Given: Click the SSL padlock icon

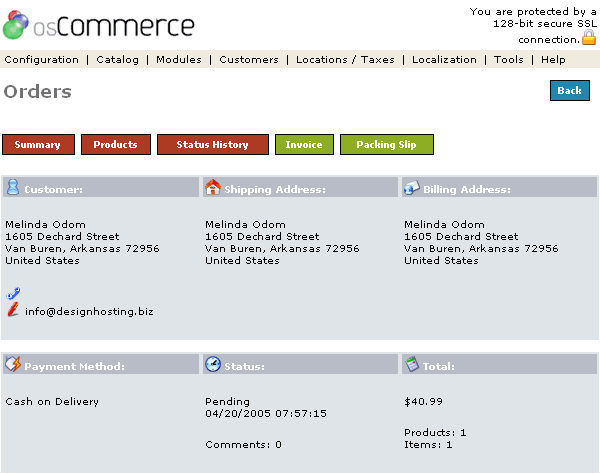Looking at the screenshot, I should (589, 38).
